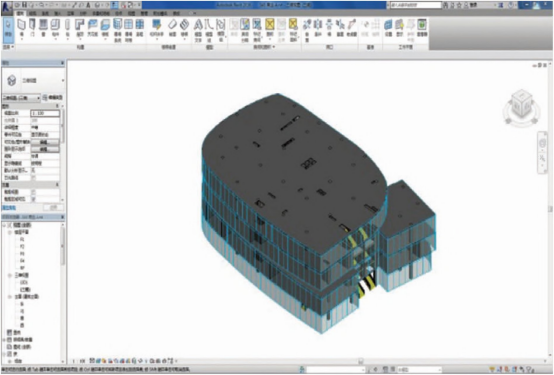554x375 pixels.
Task: Switch to the Structure ribbon tab
Action: [x=33, y=13]
